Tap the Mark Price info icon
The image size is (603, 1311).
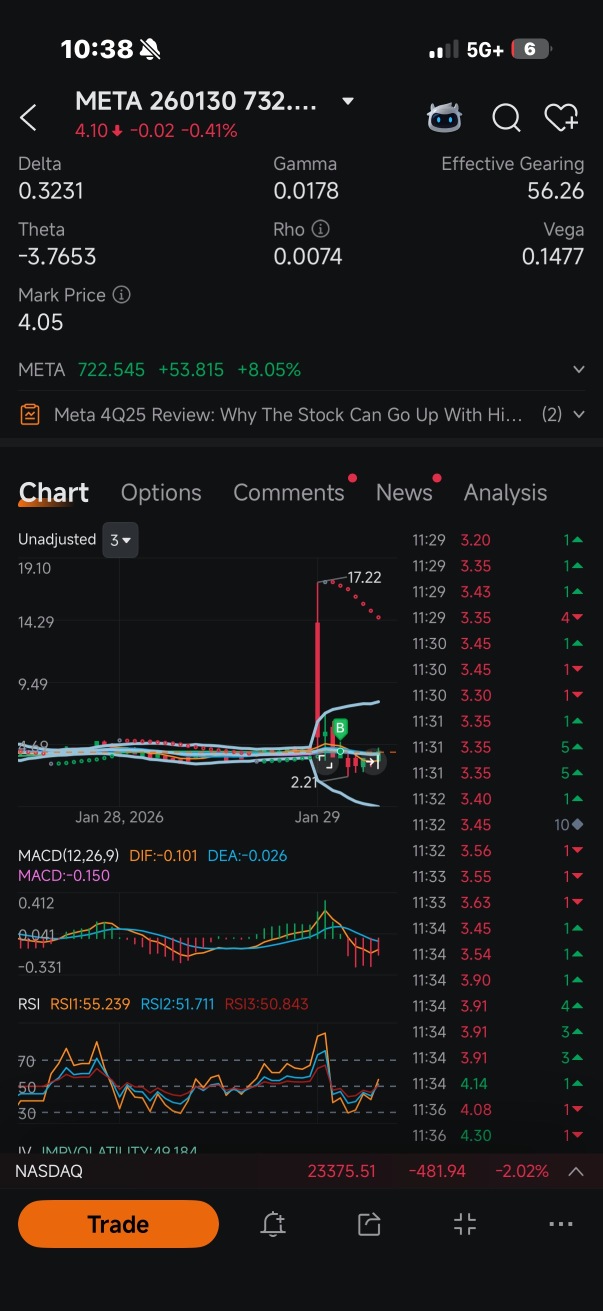pos(122,295)
